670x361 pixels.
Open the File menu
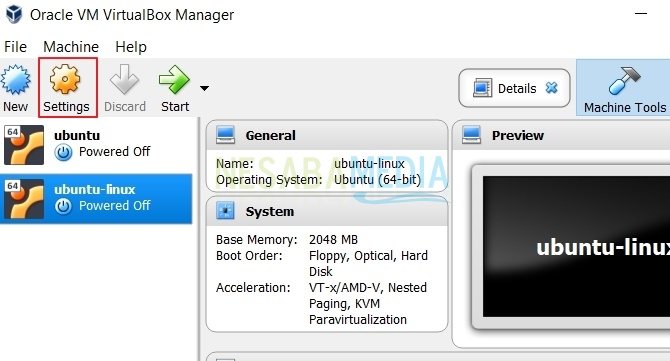15,47
